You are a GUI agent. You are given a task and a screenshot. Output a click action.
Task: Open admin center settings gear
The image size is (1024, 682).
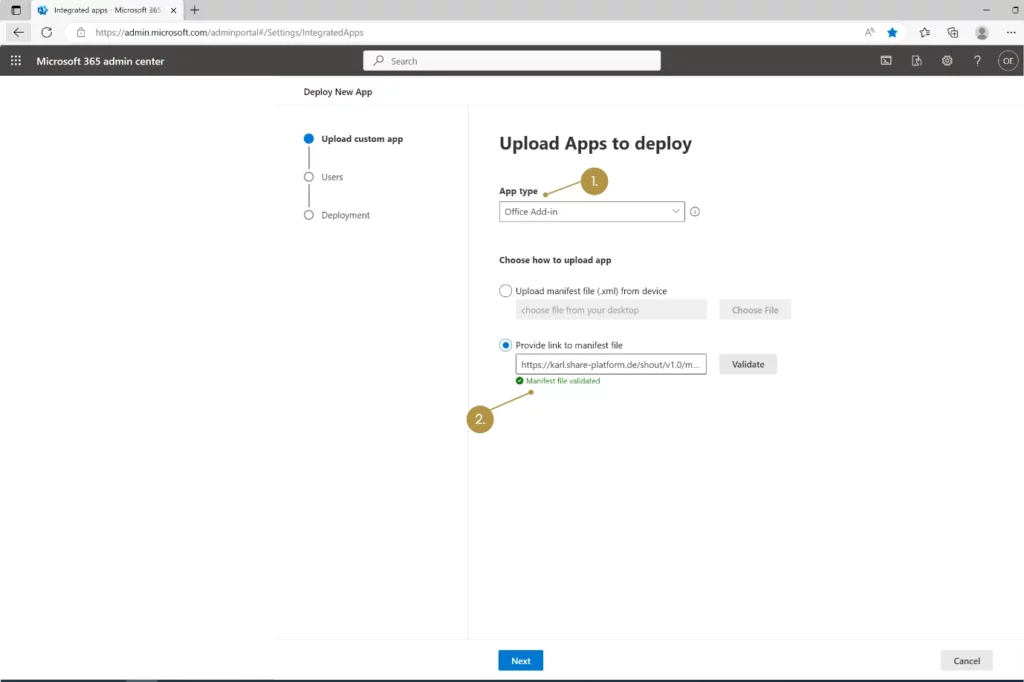[947, 61]
